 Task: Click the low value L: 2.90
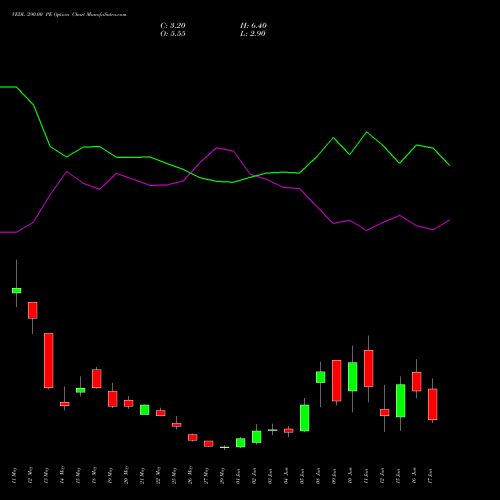[253, 34]
